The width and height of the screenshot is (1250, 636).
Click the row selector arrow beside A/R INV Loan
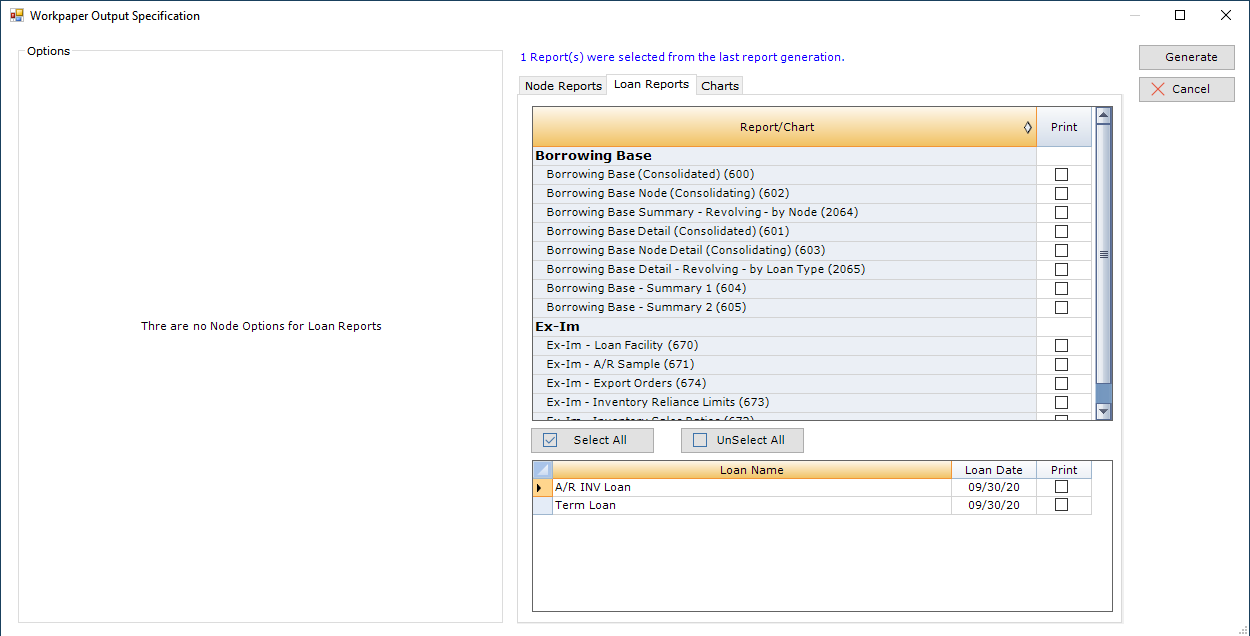[541, 488]
